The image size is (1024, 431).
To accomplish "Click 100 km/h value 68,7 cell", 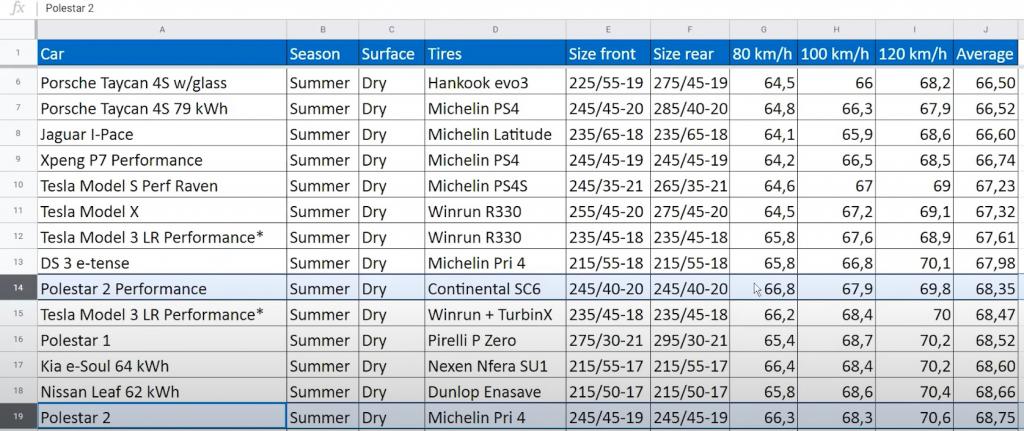I will coord(837,340).
